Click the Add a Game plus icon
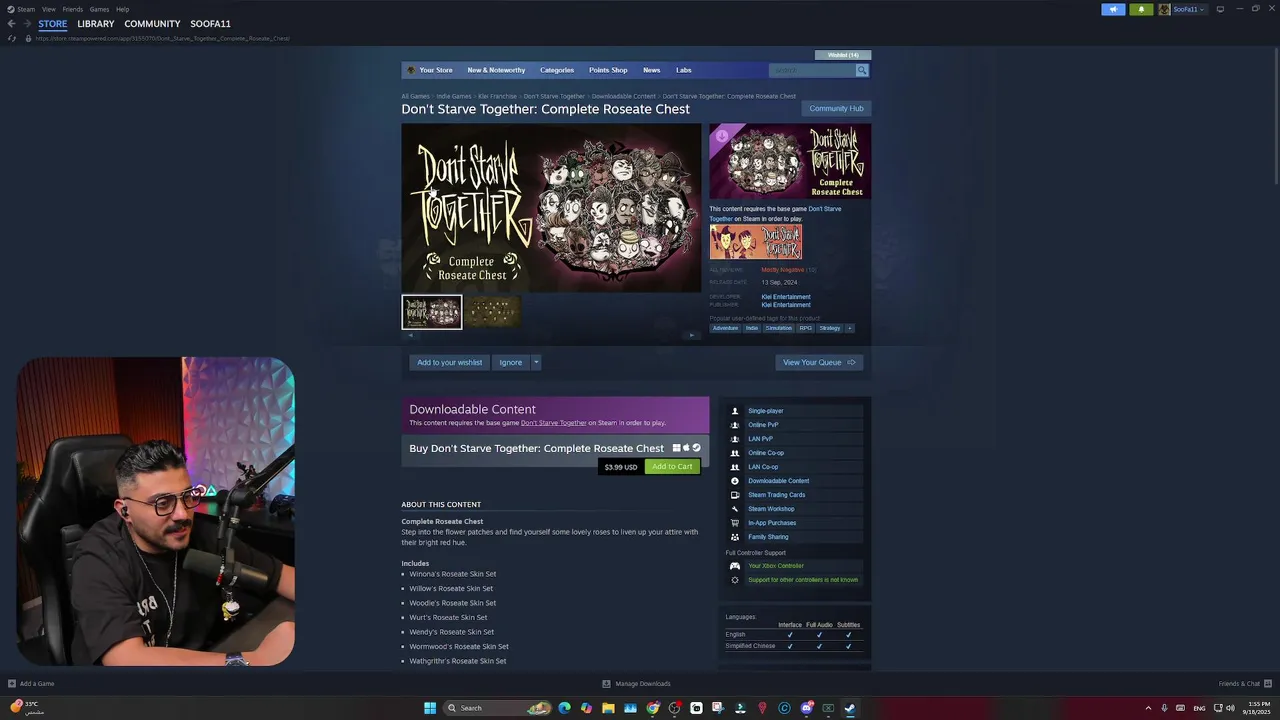This screenshot has height=720, width=1280. (x=12, y=684)
